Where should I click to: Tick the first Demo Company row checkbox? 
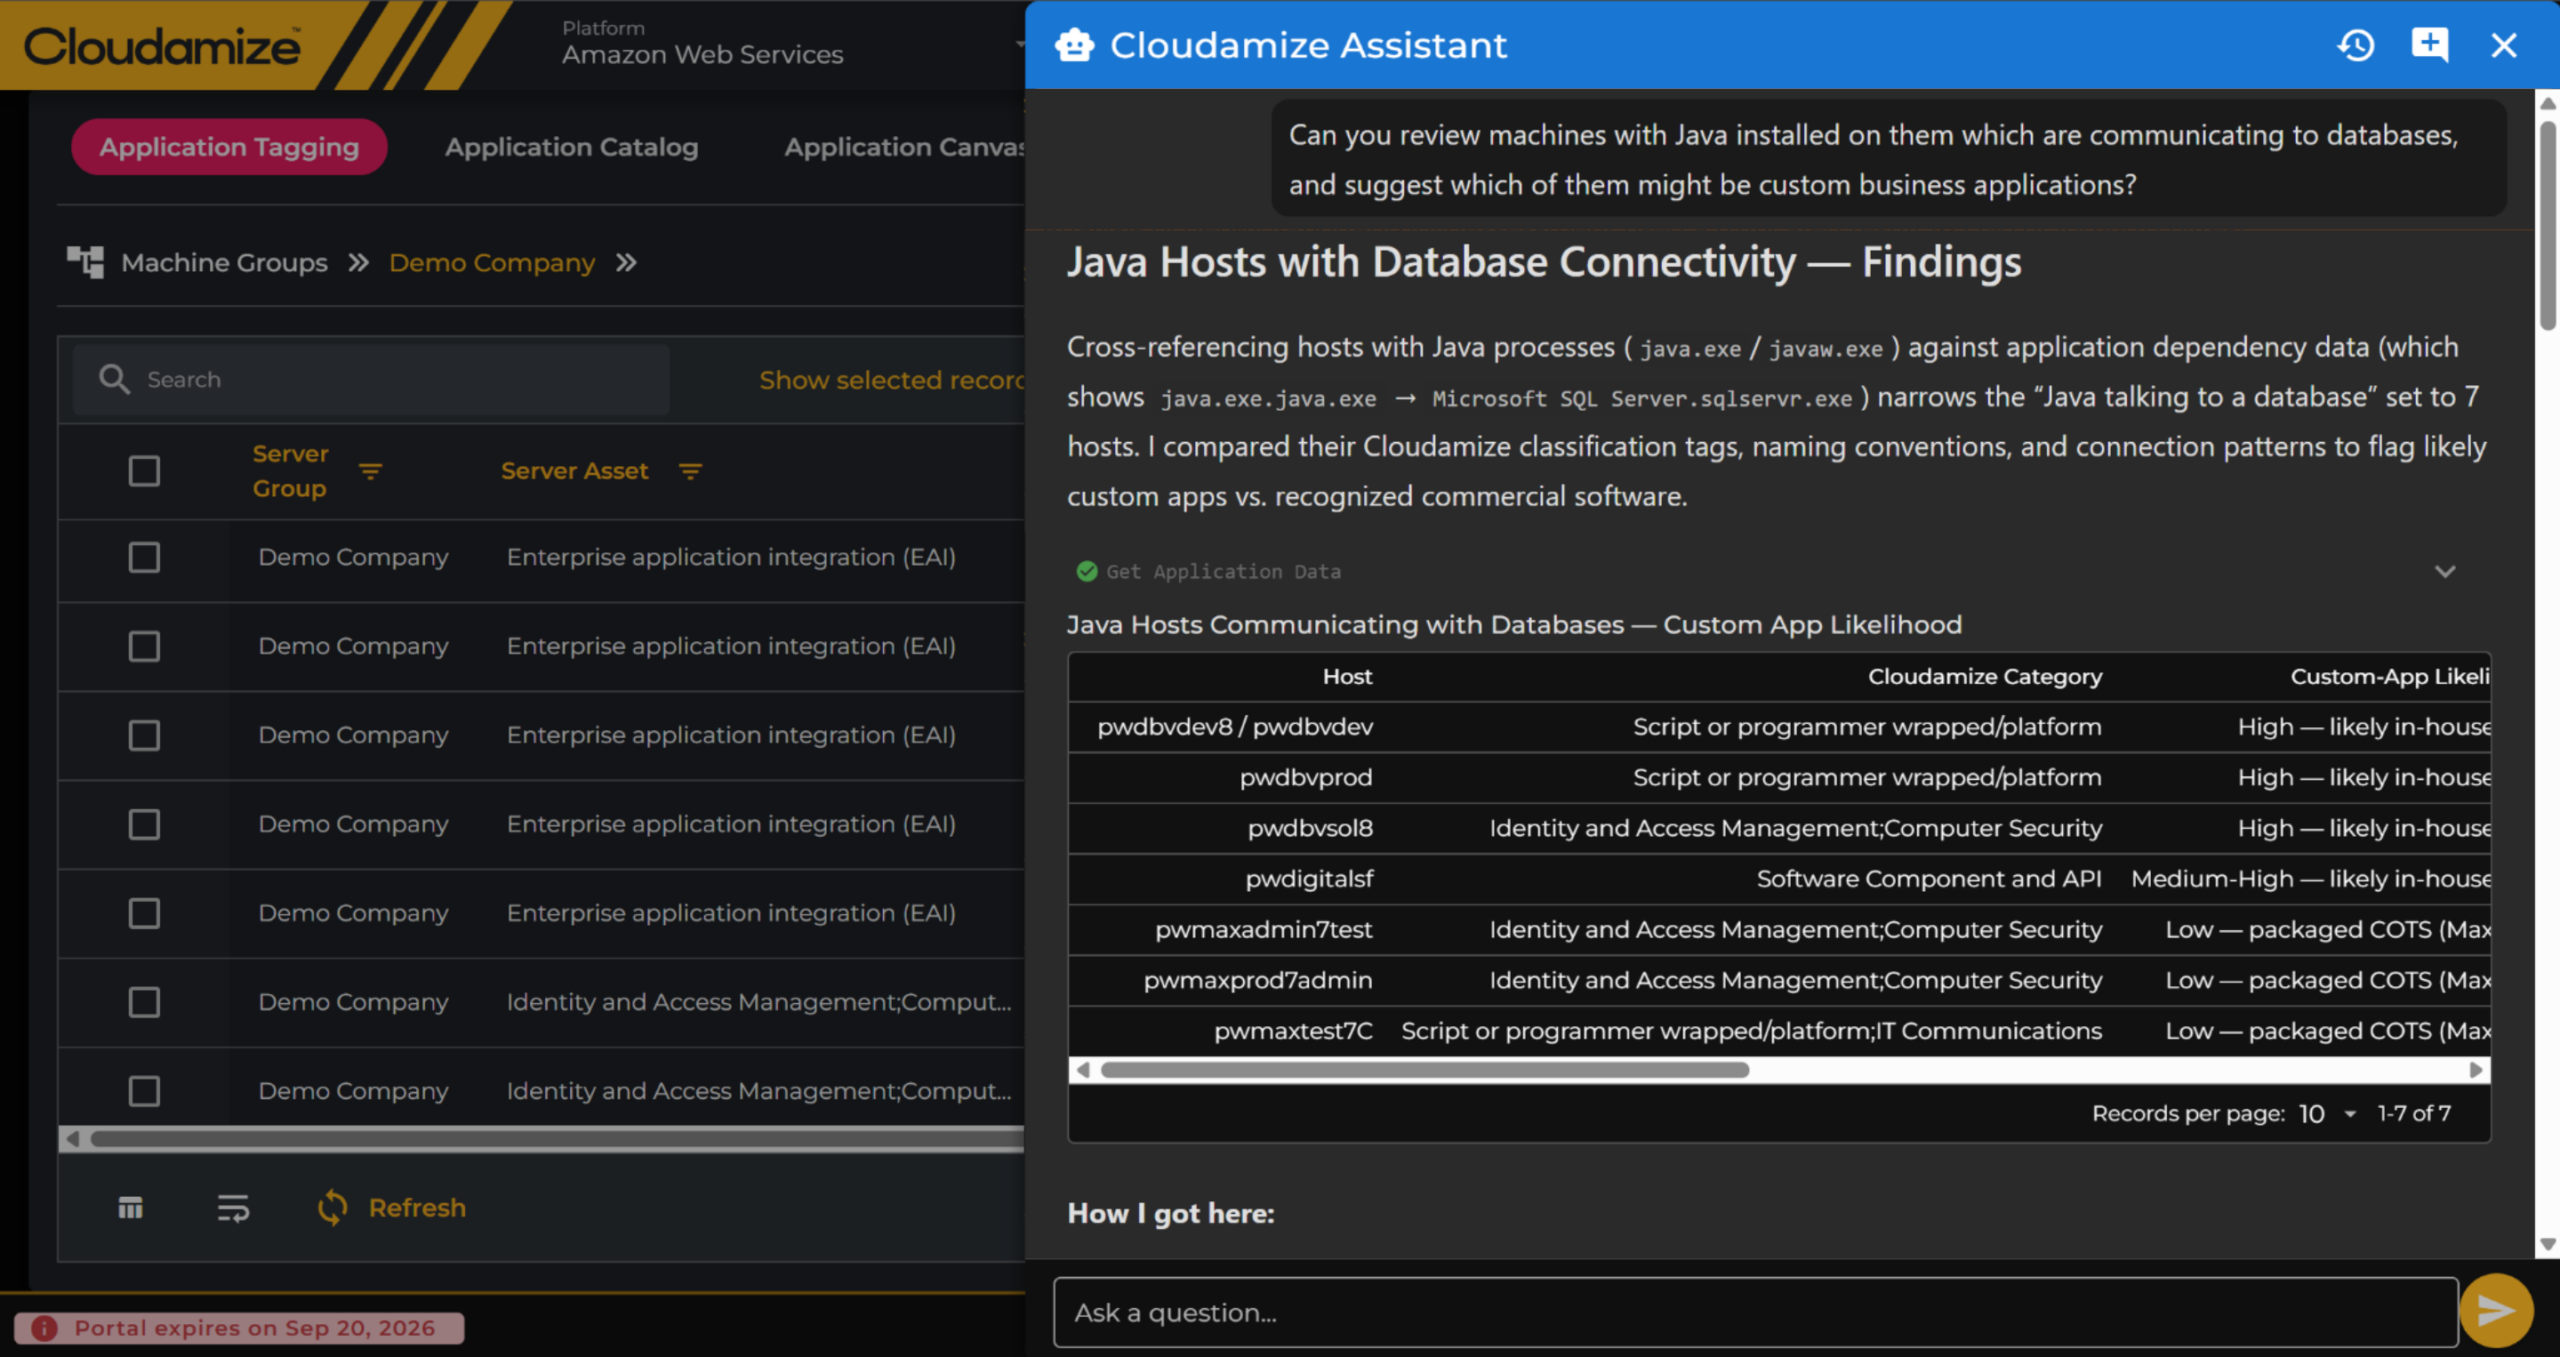tap(144, 557)
